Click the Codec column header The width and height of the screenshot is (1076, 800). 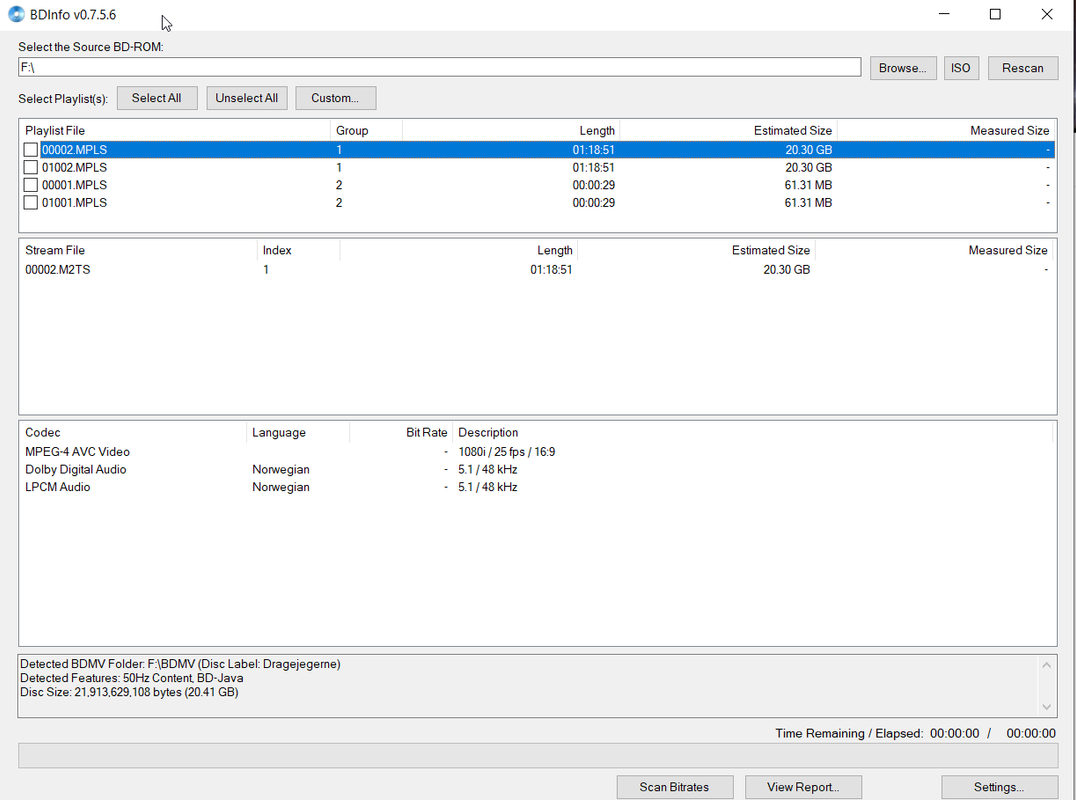132,433
